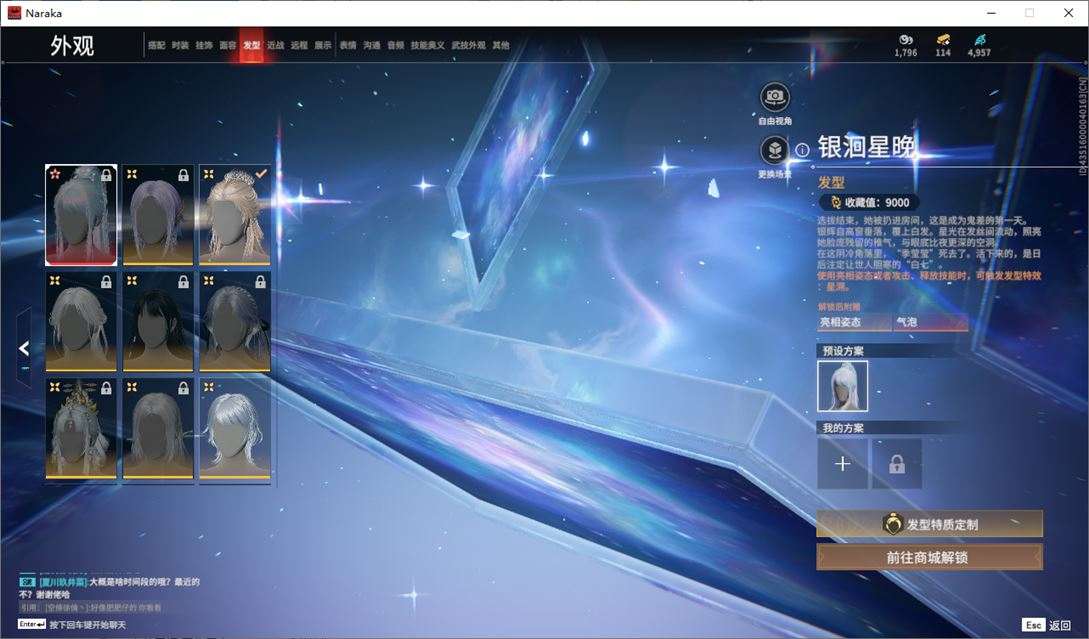The image size is (1089, 639).
Task: Switch to the 远程 tab
Action: 299,45
